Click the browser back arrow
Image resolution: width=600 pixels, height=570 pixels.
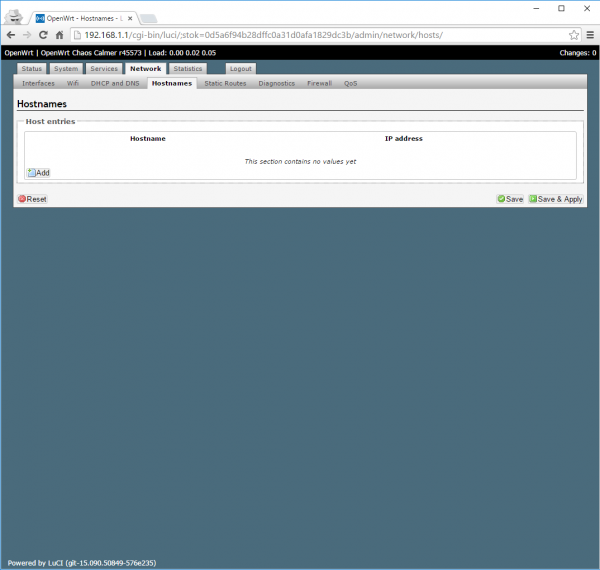11,34
